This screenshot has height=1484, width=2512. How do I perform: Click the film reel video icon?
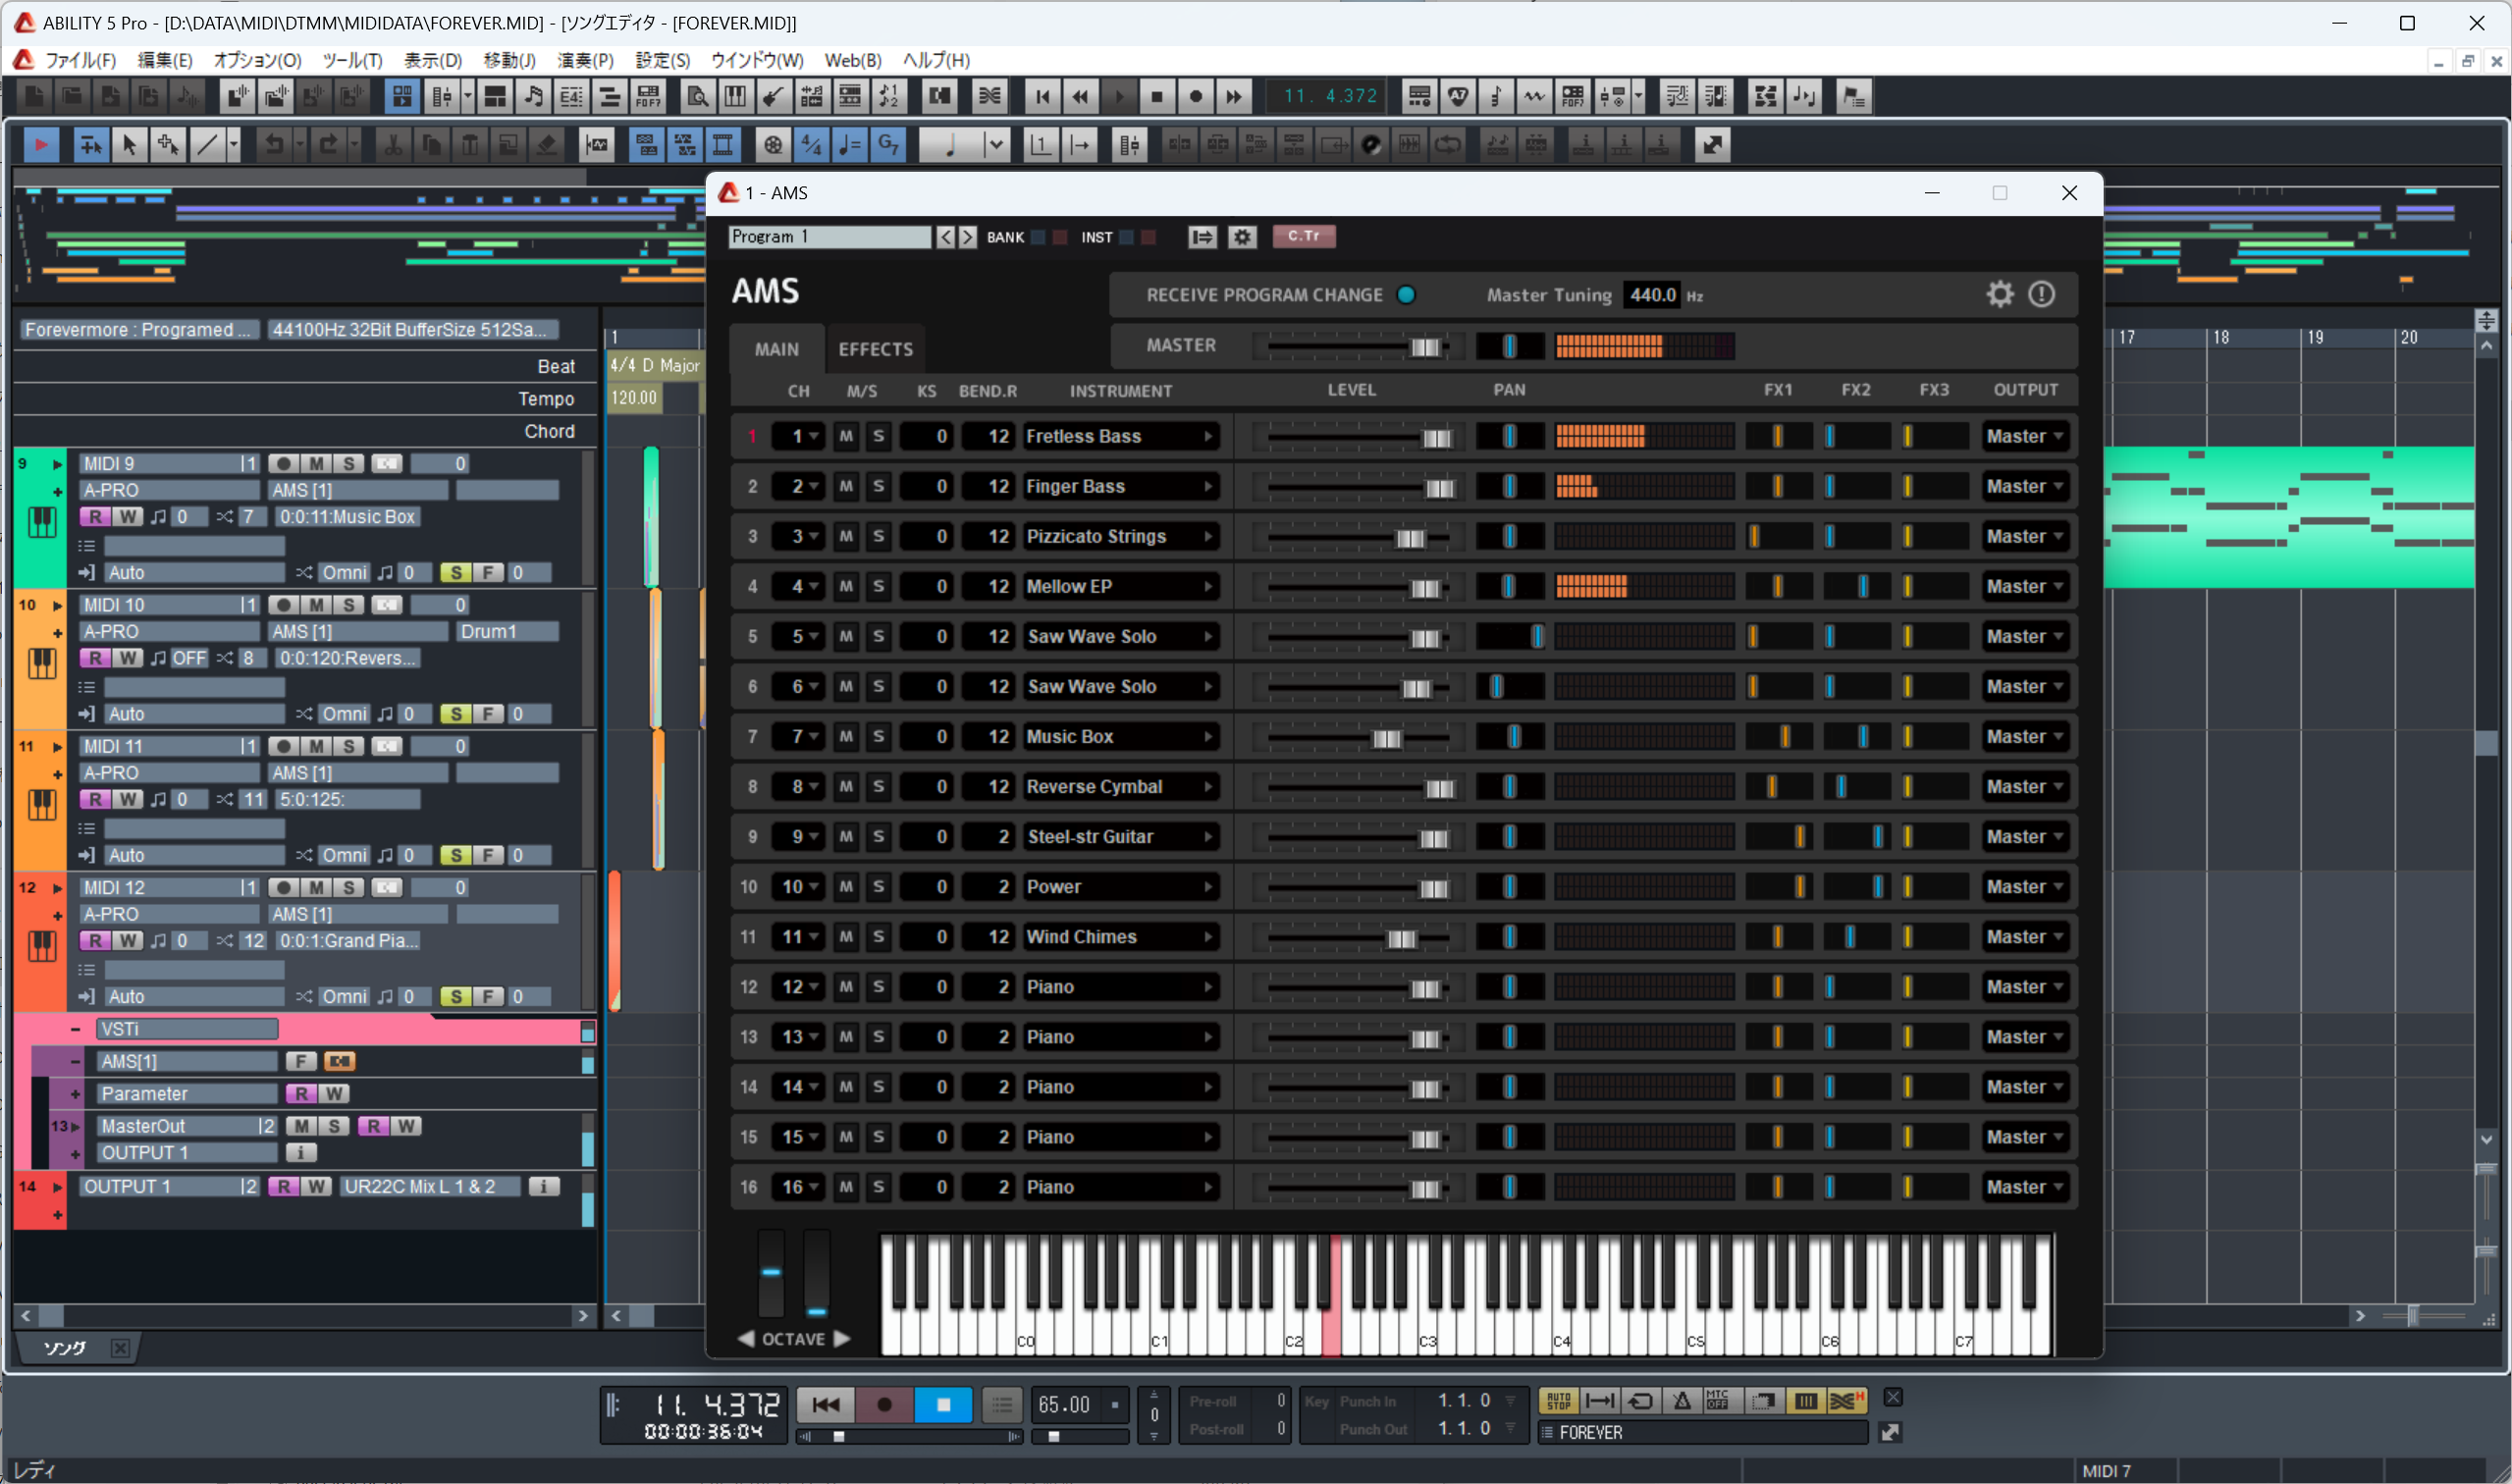(773, 145)
